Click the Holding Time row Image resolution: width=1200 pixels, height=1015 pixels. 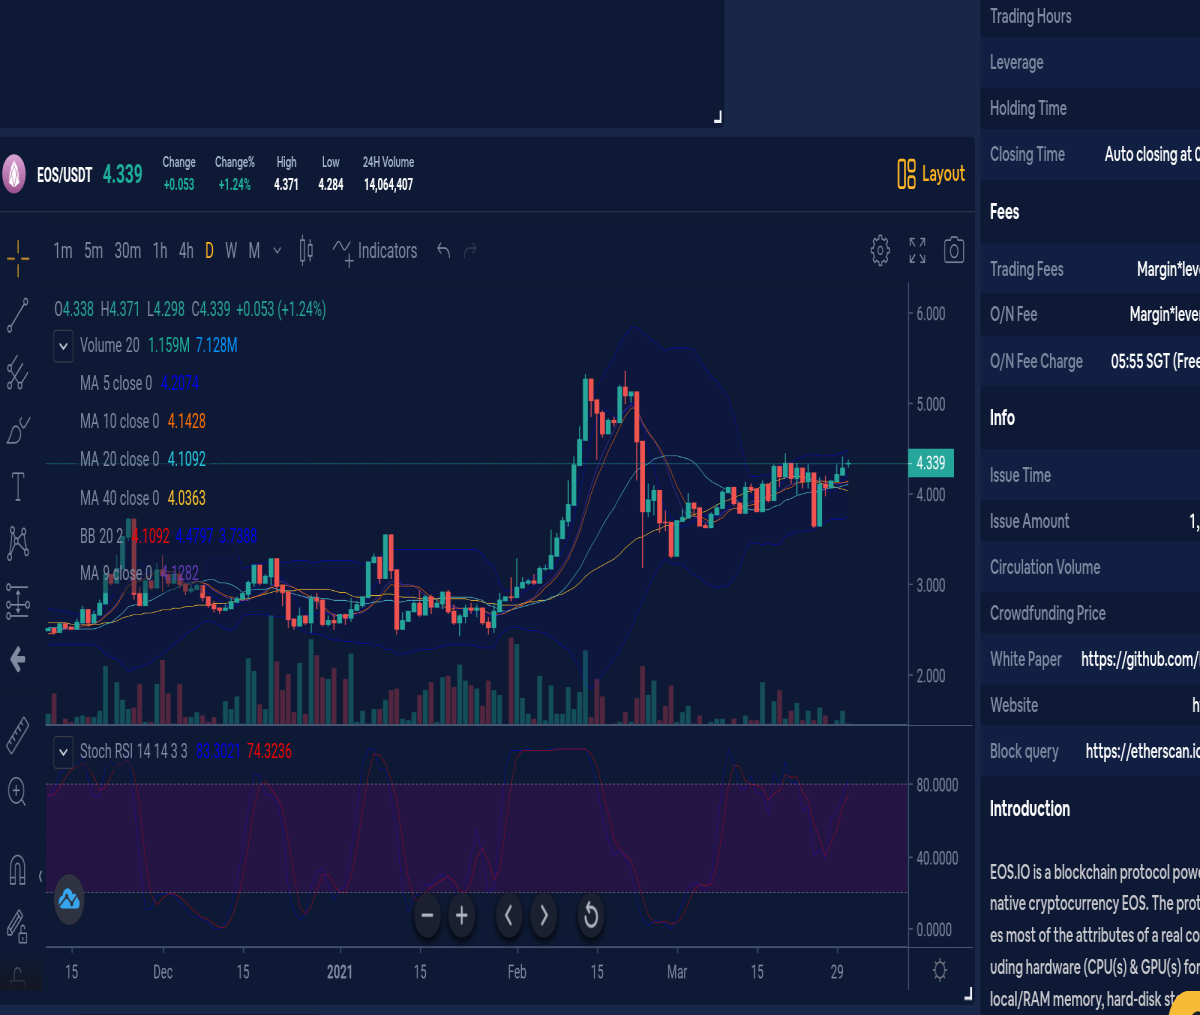[1091, 108]
